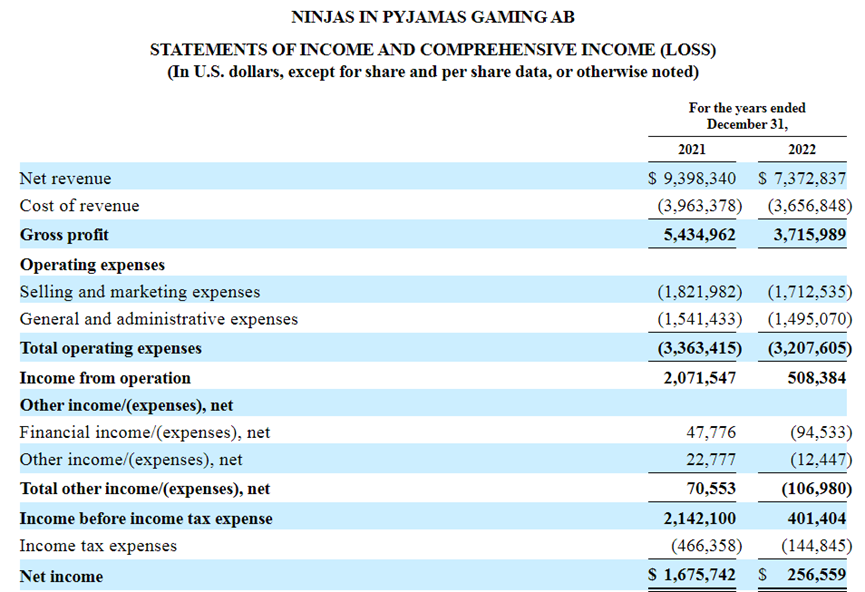Screen dimensions: 865x592
Task: Select total other income value 70,553
Action: point(711,489)
